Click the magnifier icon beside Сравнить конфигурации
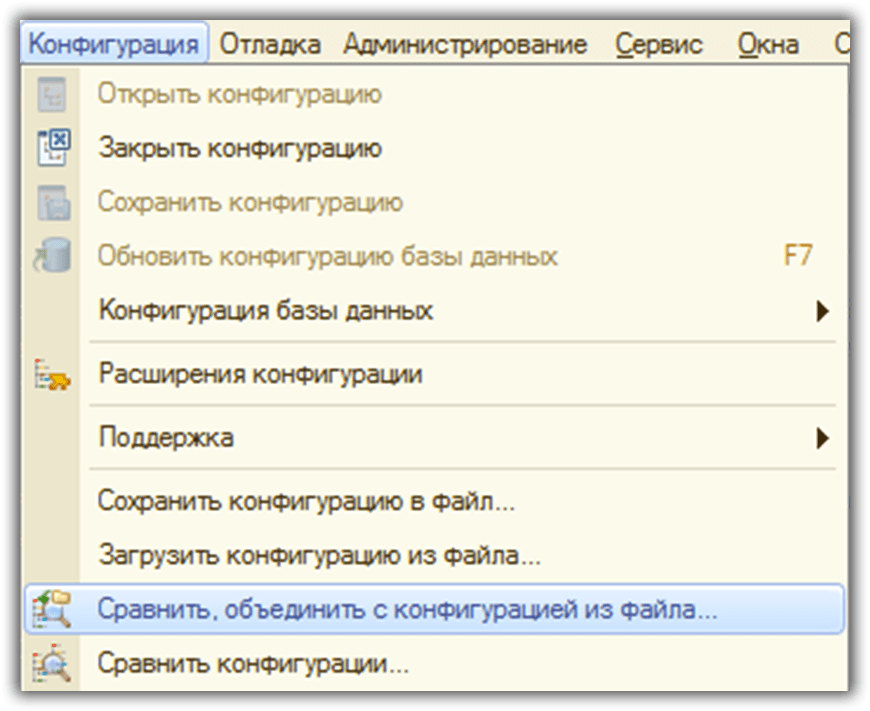Screen dimensions: 870x711 point(53,662)
